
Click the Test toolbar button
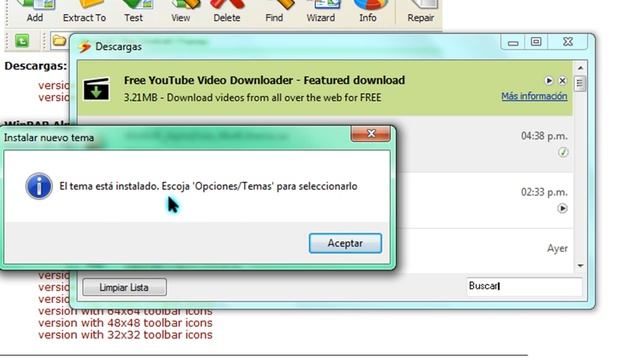click(x=133, y=11)
